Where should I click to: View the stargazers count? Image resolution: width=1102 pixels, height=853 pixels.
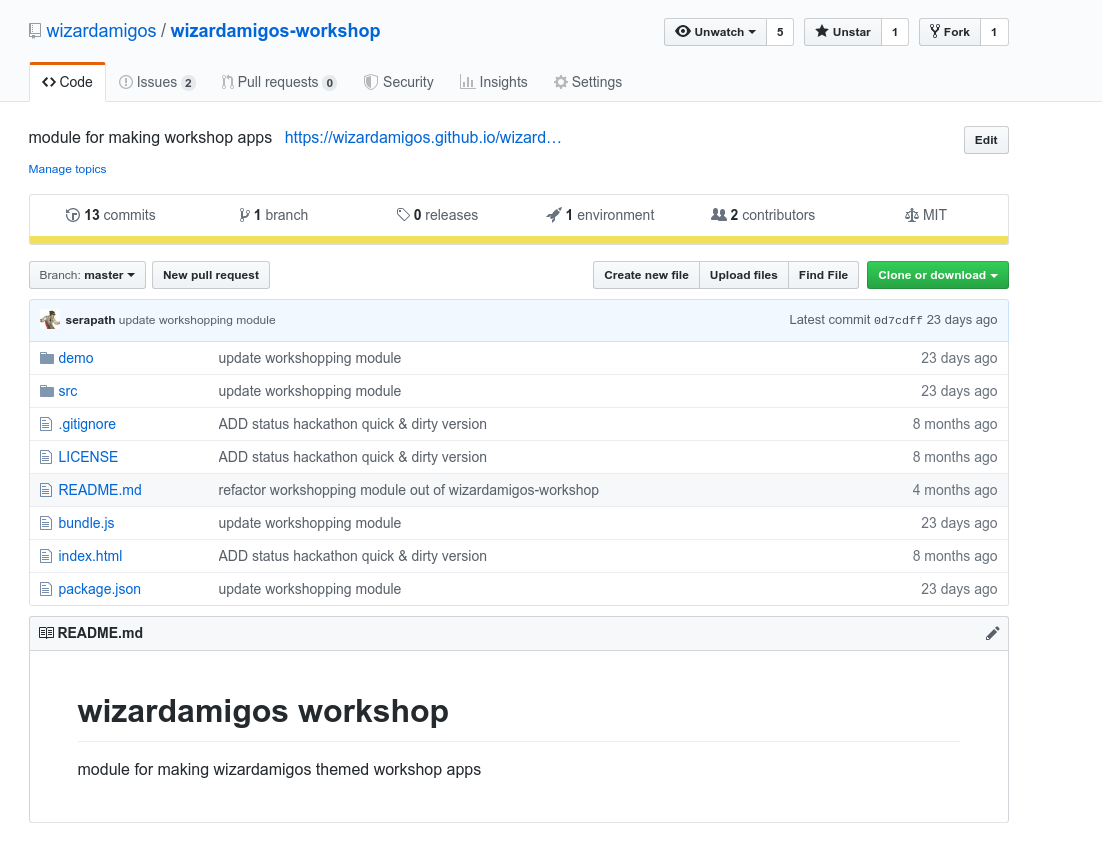pos(895,32)
